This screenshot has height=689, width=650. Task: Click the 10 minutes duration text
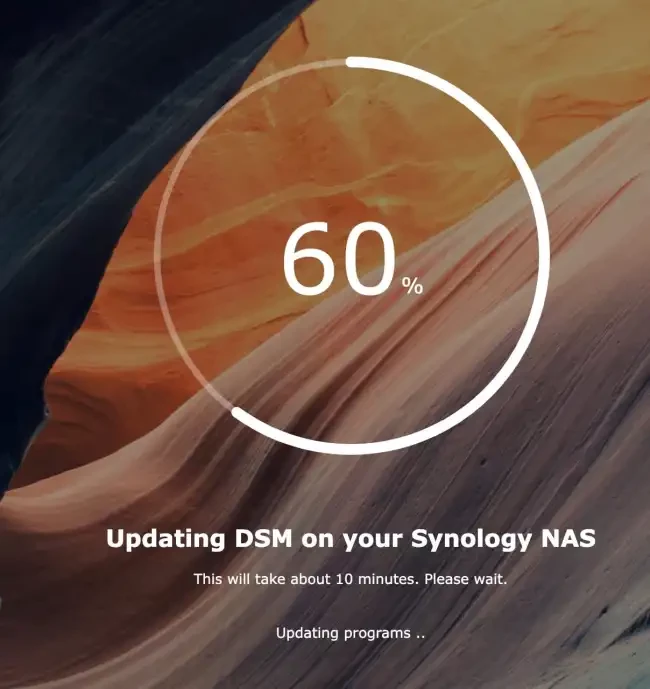(377, 579)
